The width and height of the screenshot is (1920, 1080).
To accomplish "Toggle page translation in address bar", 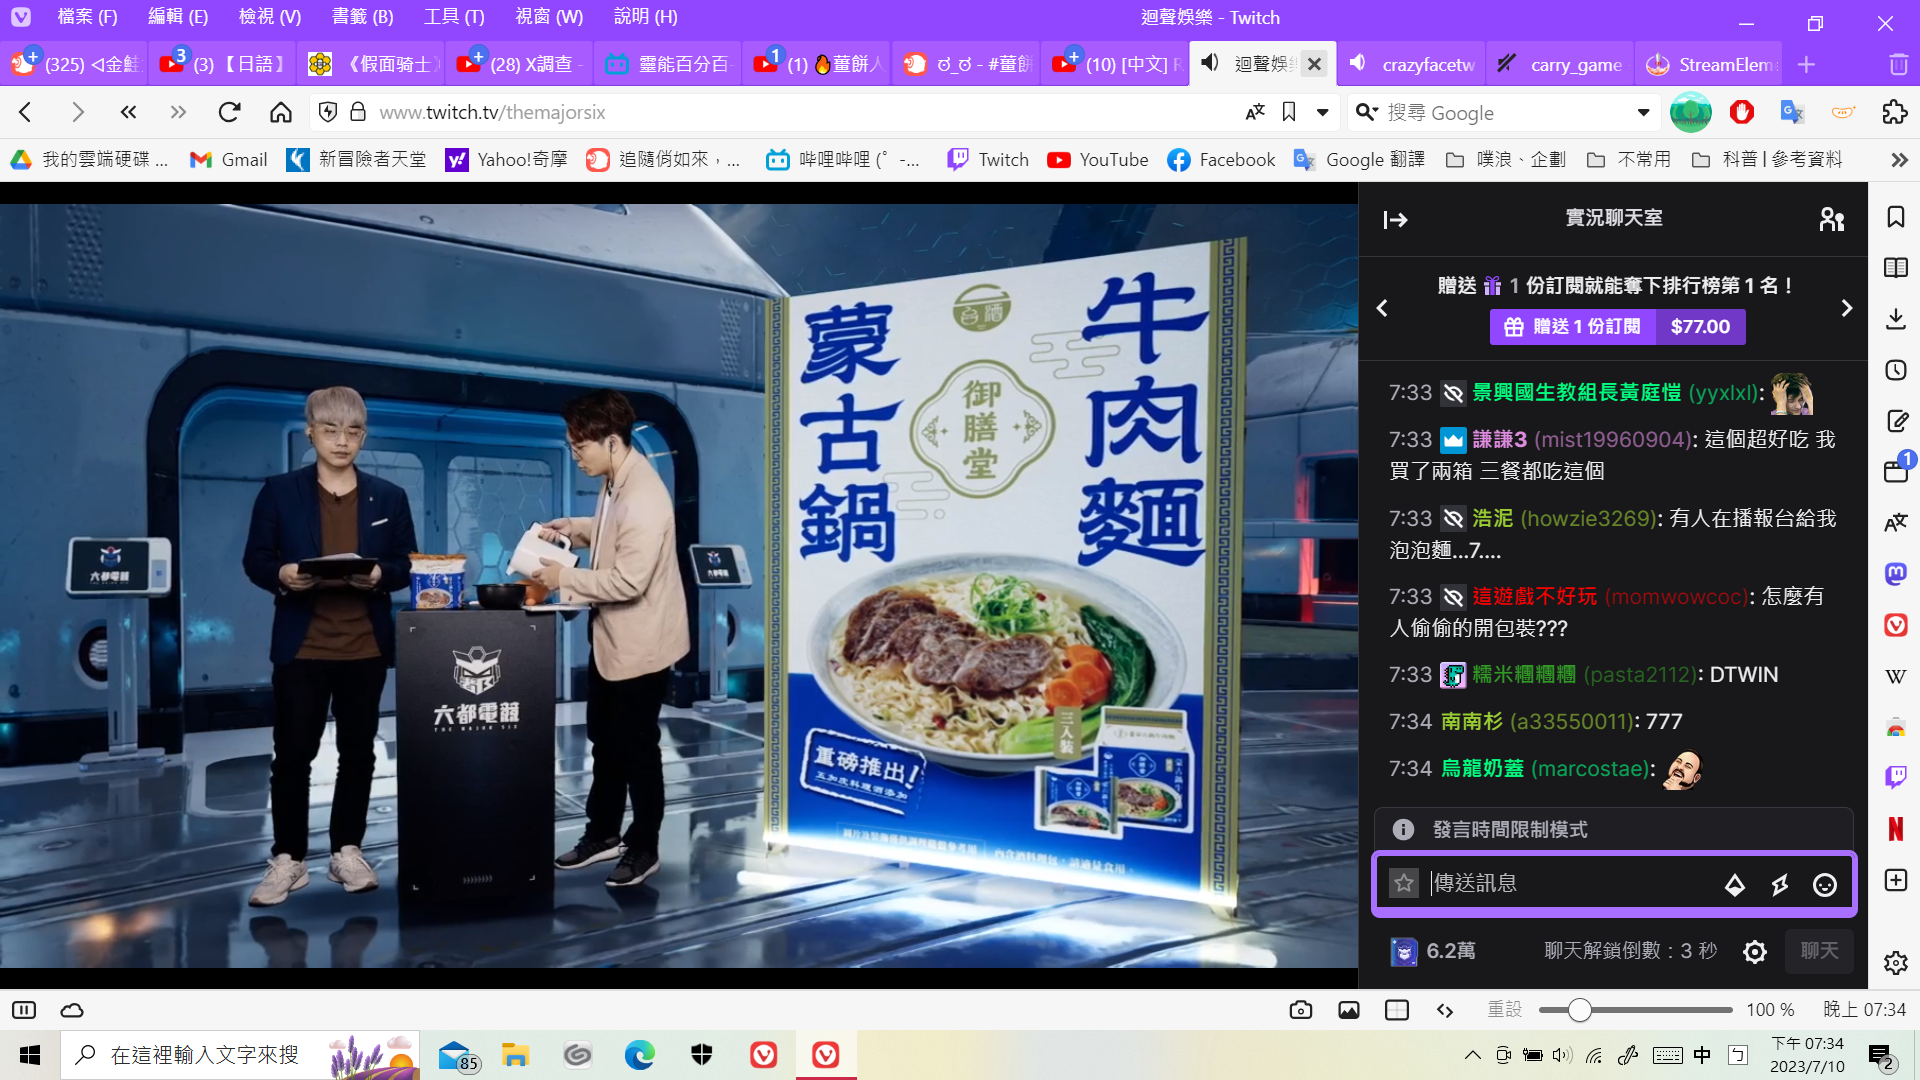I will [1256, 112].
